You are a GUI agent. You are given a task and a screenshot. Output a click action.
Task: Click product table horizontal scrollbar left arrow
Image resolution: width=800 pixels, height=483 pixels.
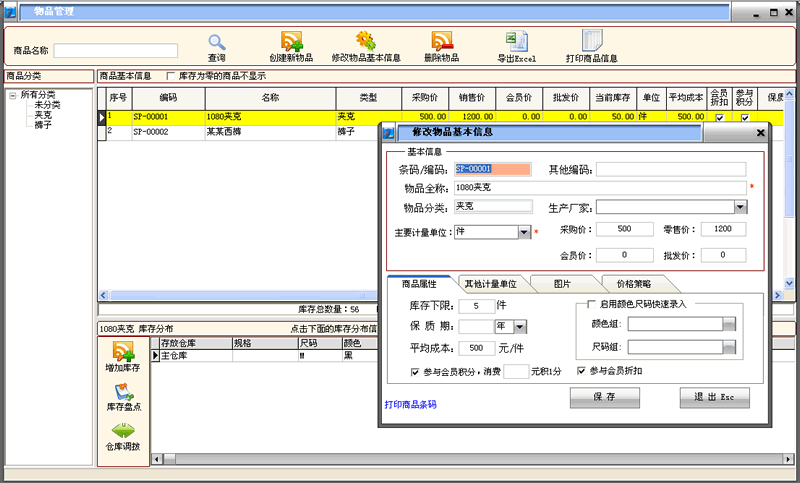tap(104, 295)
